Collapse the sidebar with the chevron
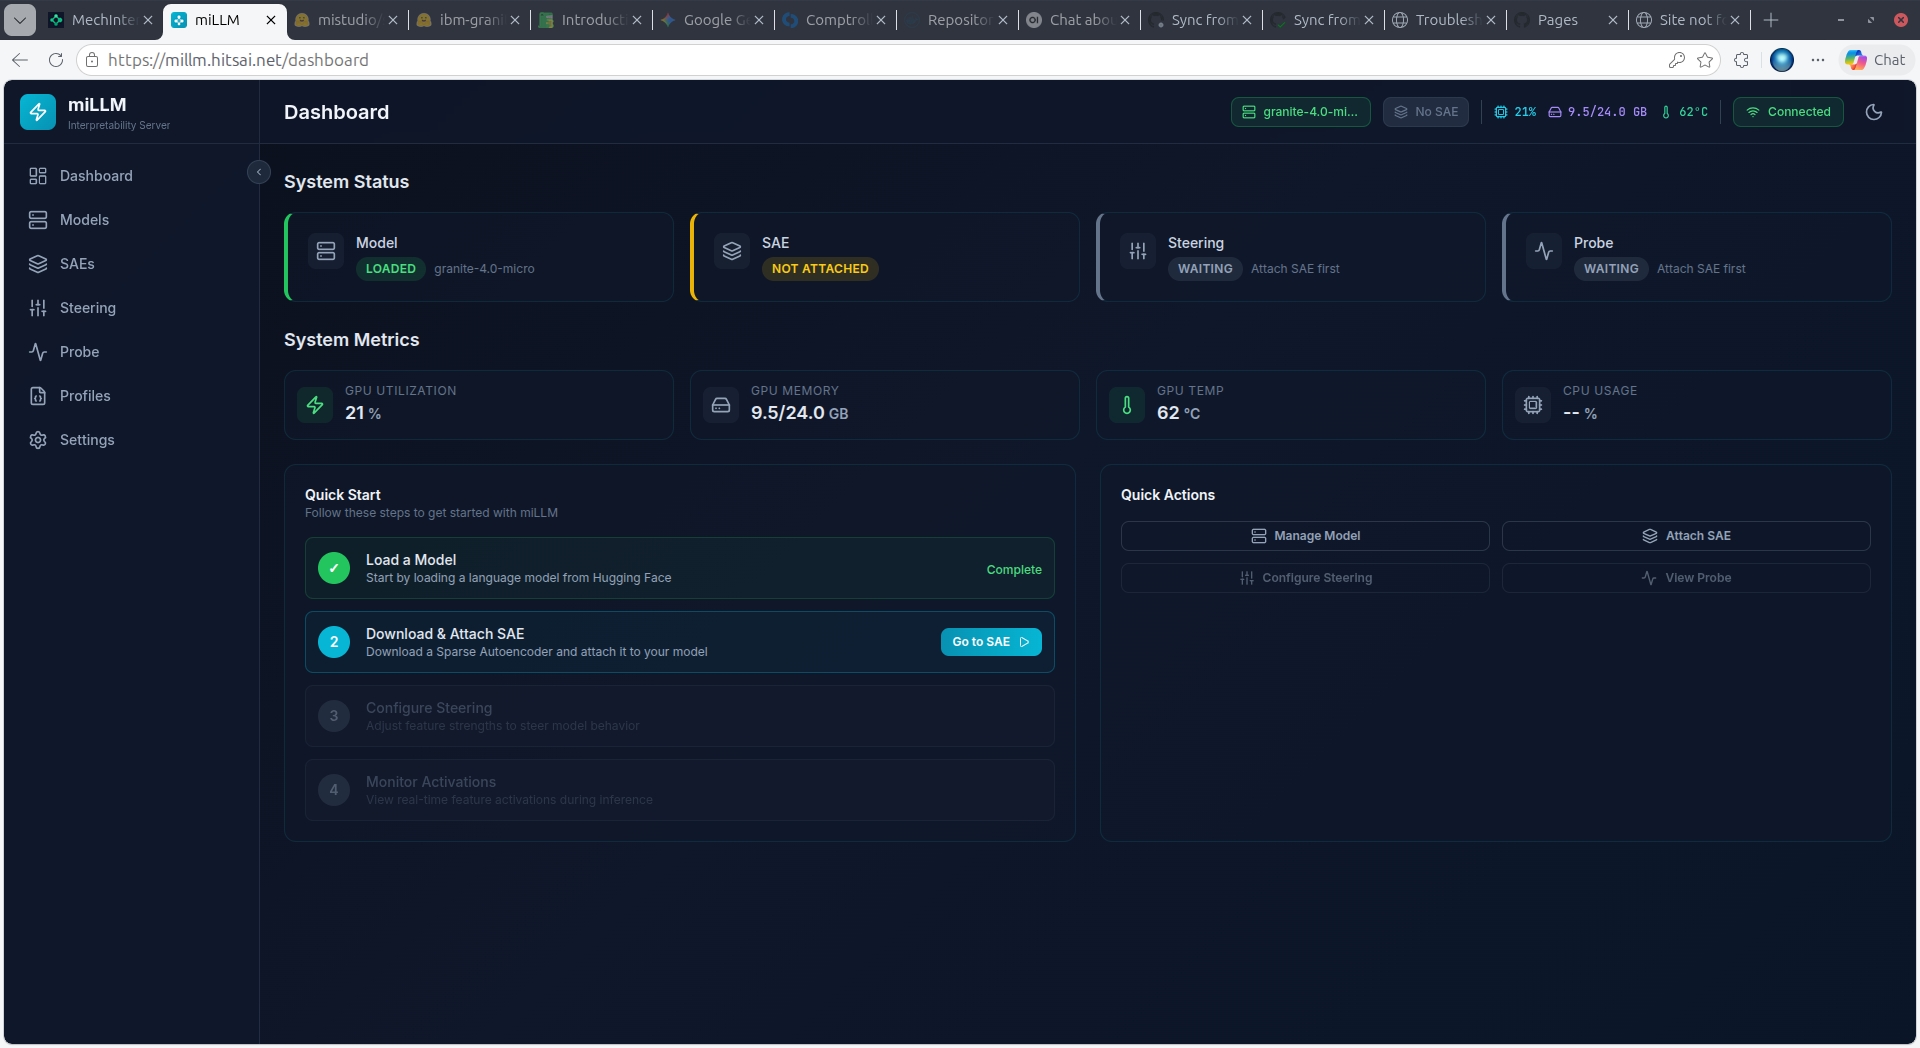 (258, 171)
